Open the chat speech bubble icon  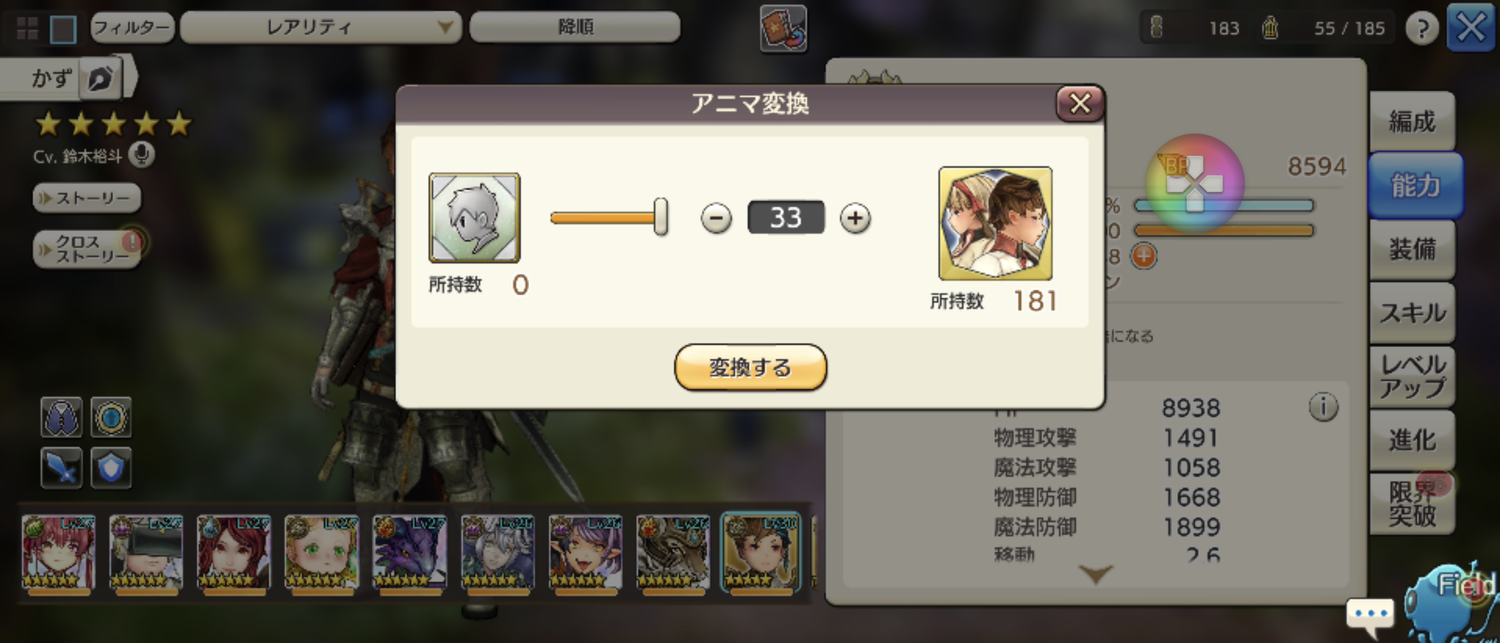(1370, 612)
